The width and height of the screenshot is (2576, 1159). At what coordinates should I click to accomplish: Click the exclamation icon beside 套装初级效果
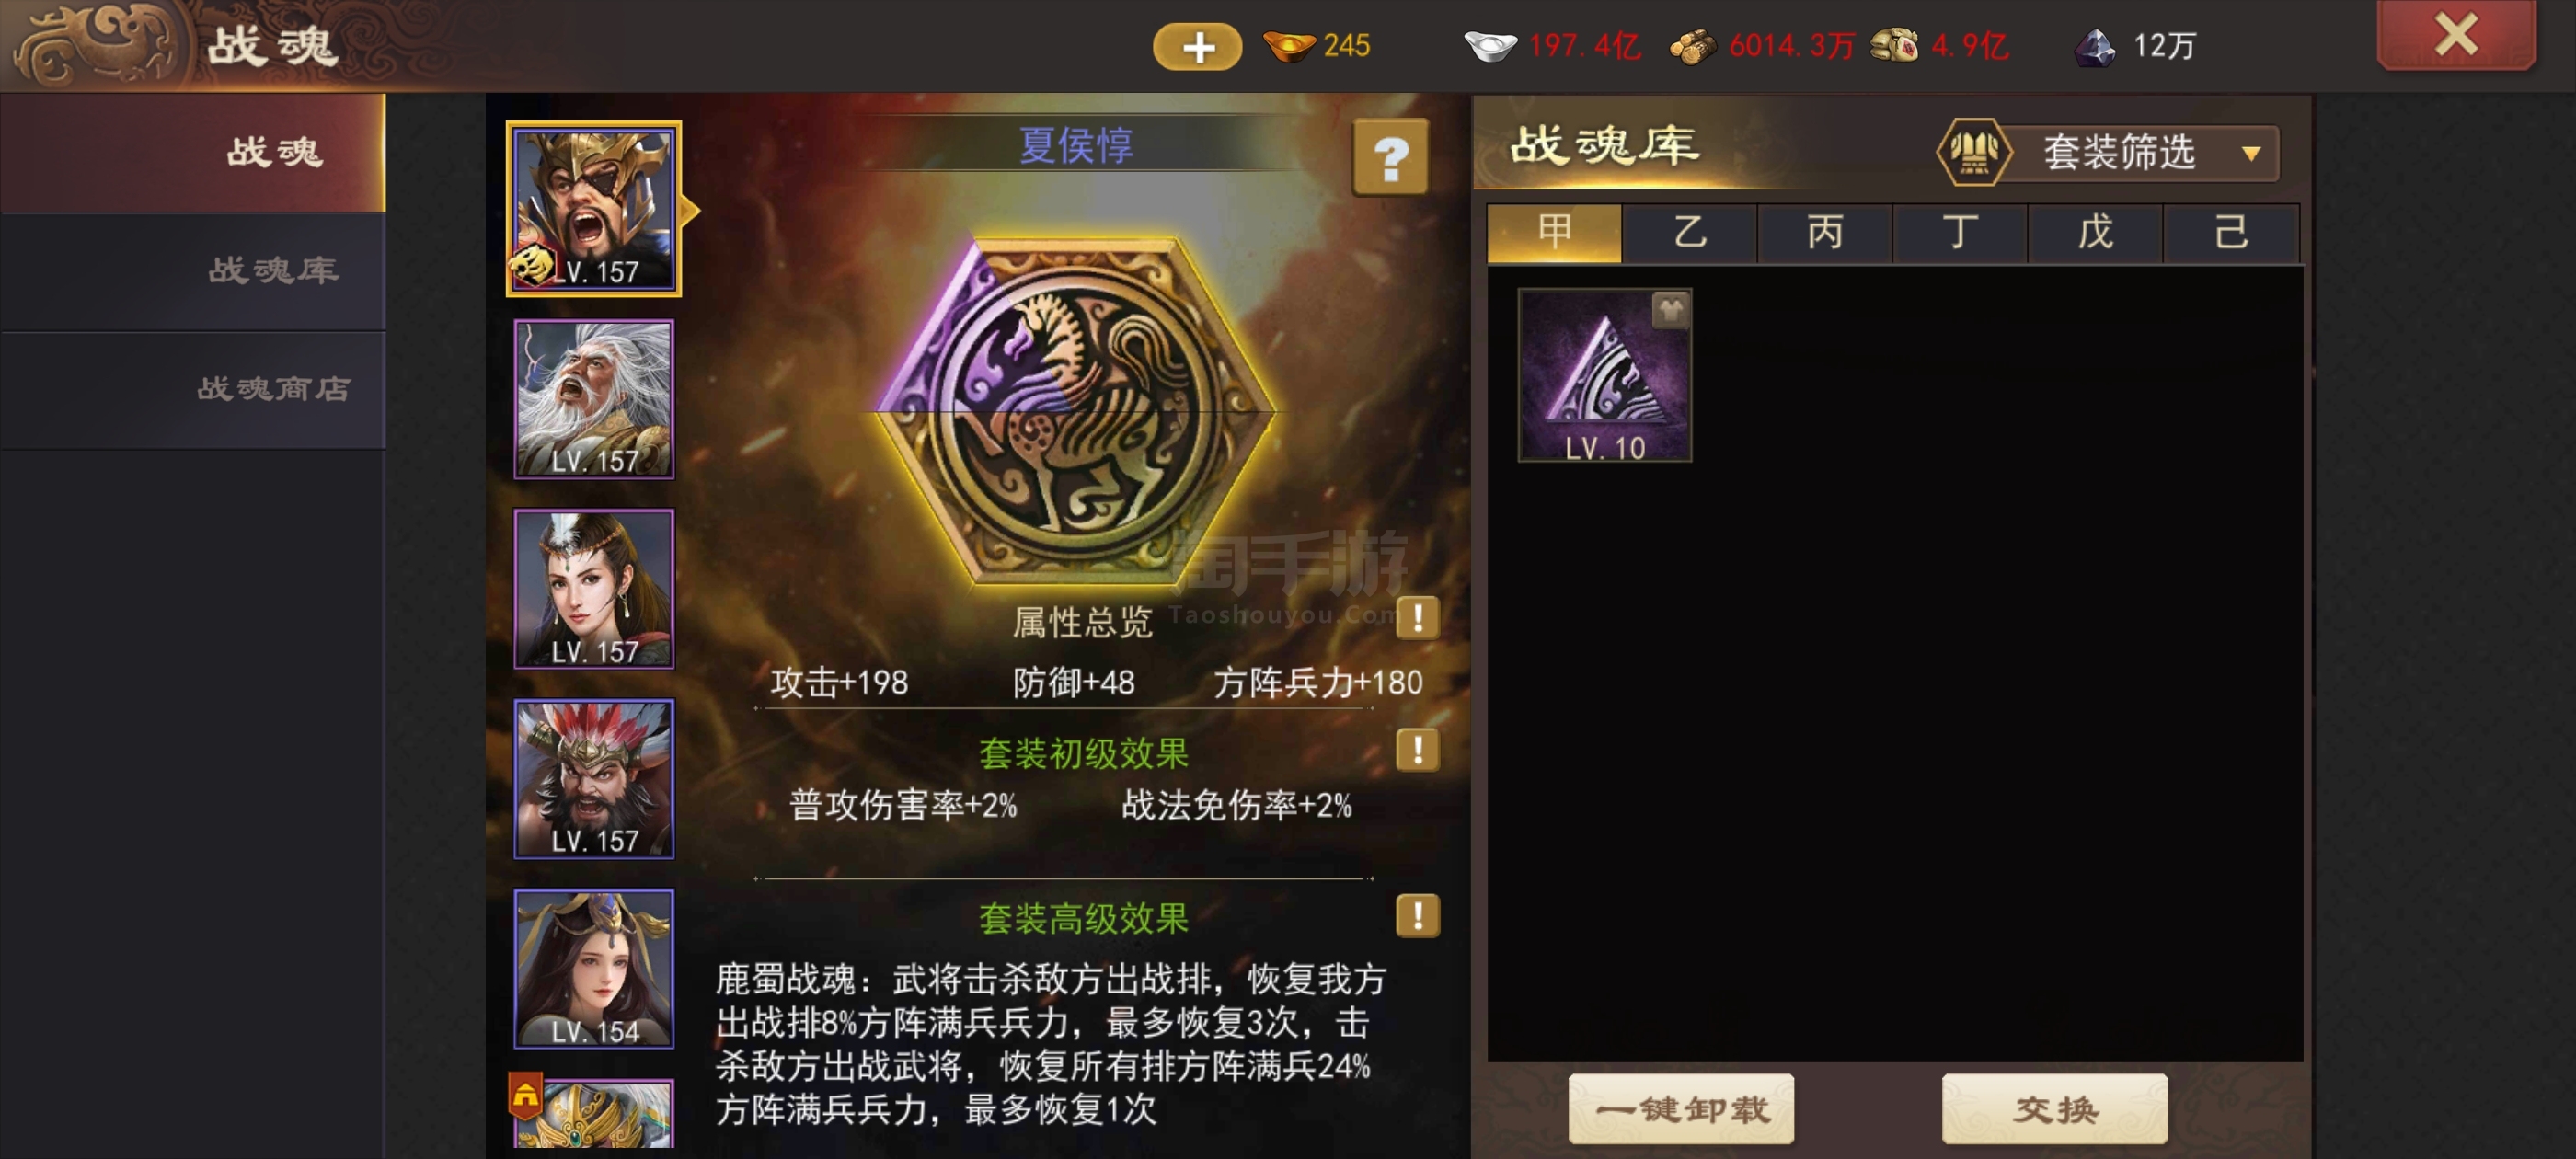[1417, 749]
